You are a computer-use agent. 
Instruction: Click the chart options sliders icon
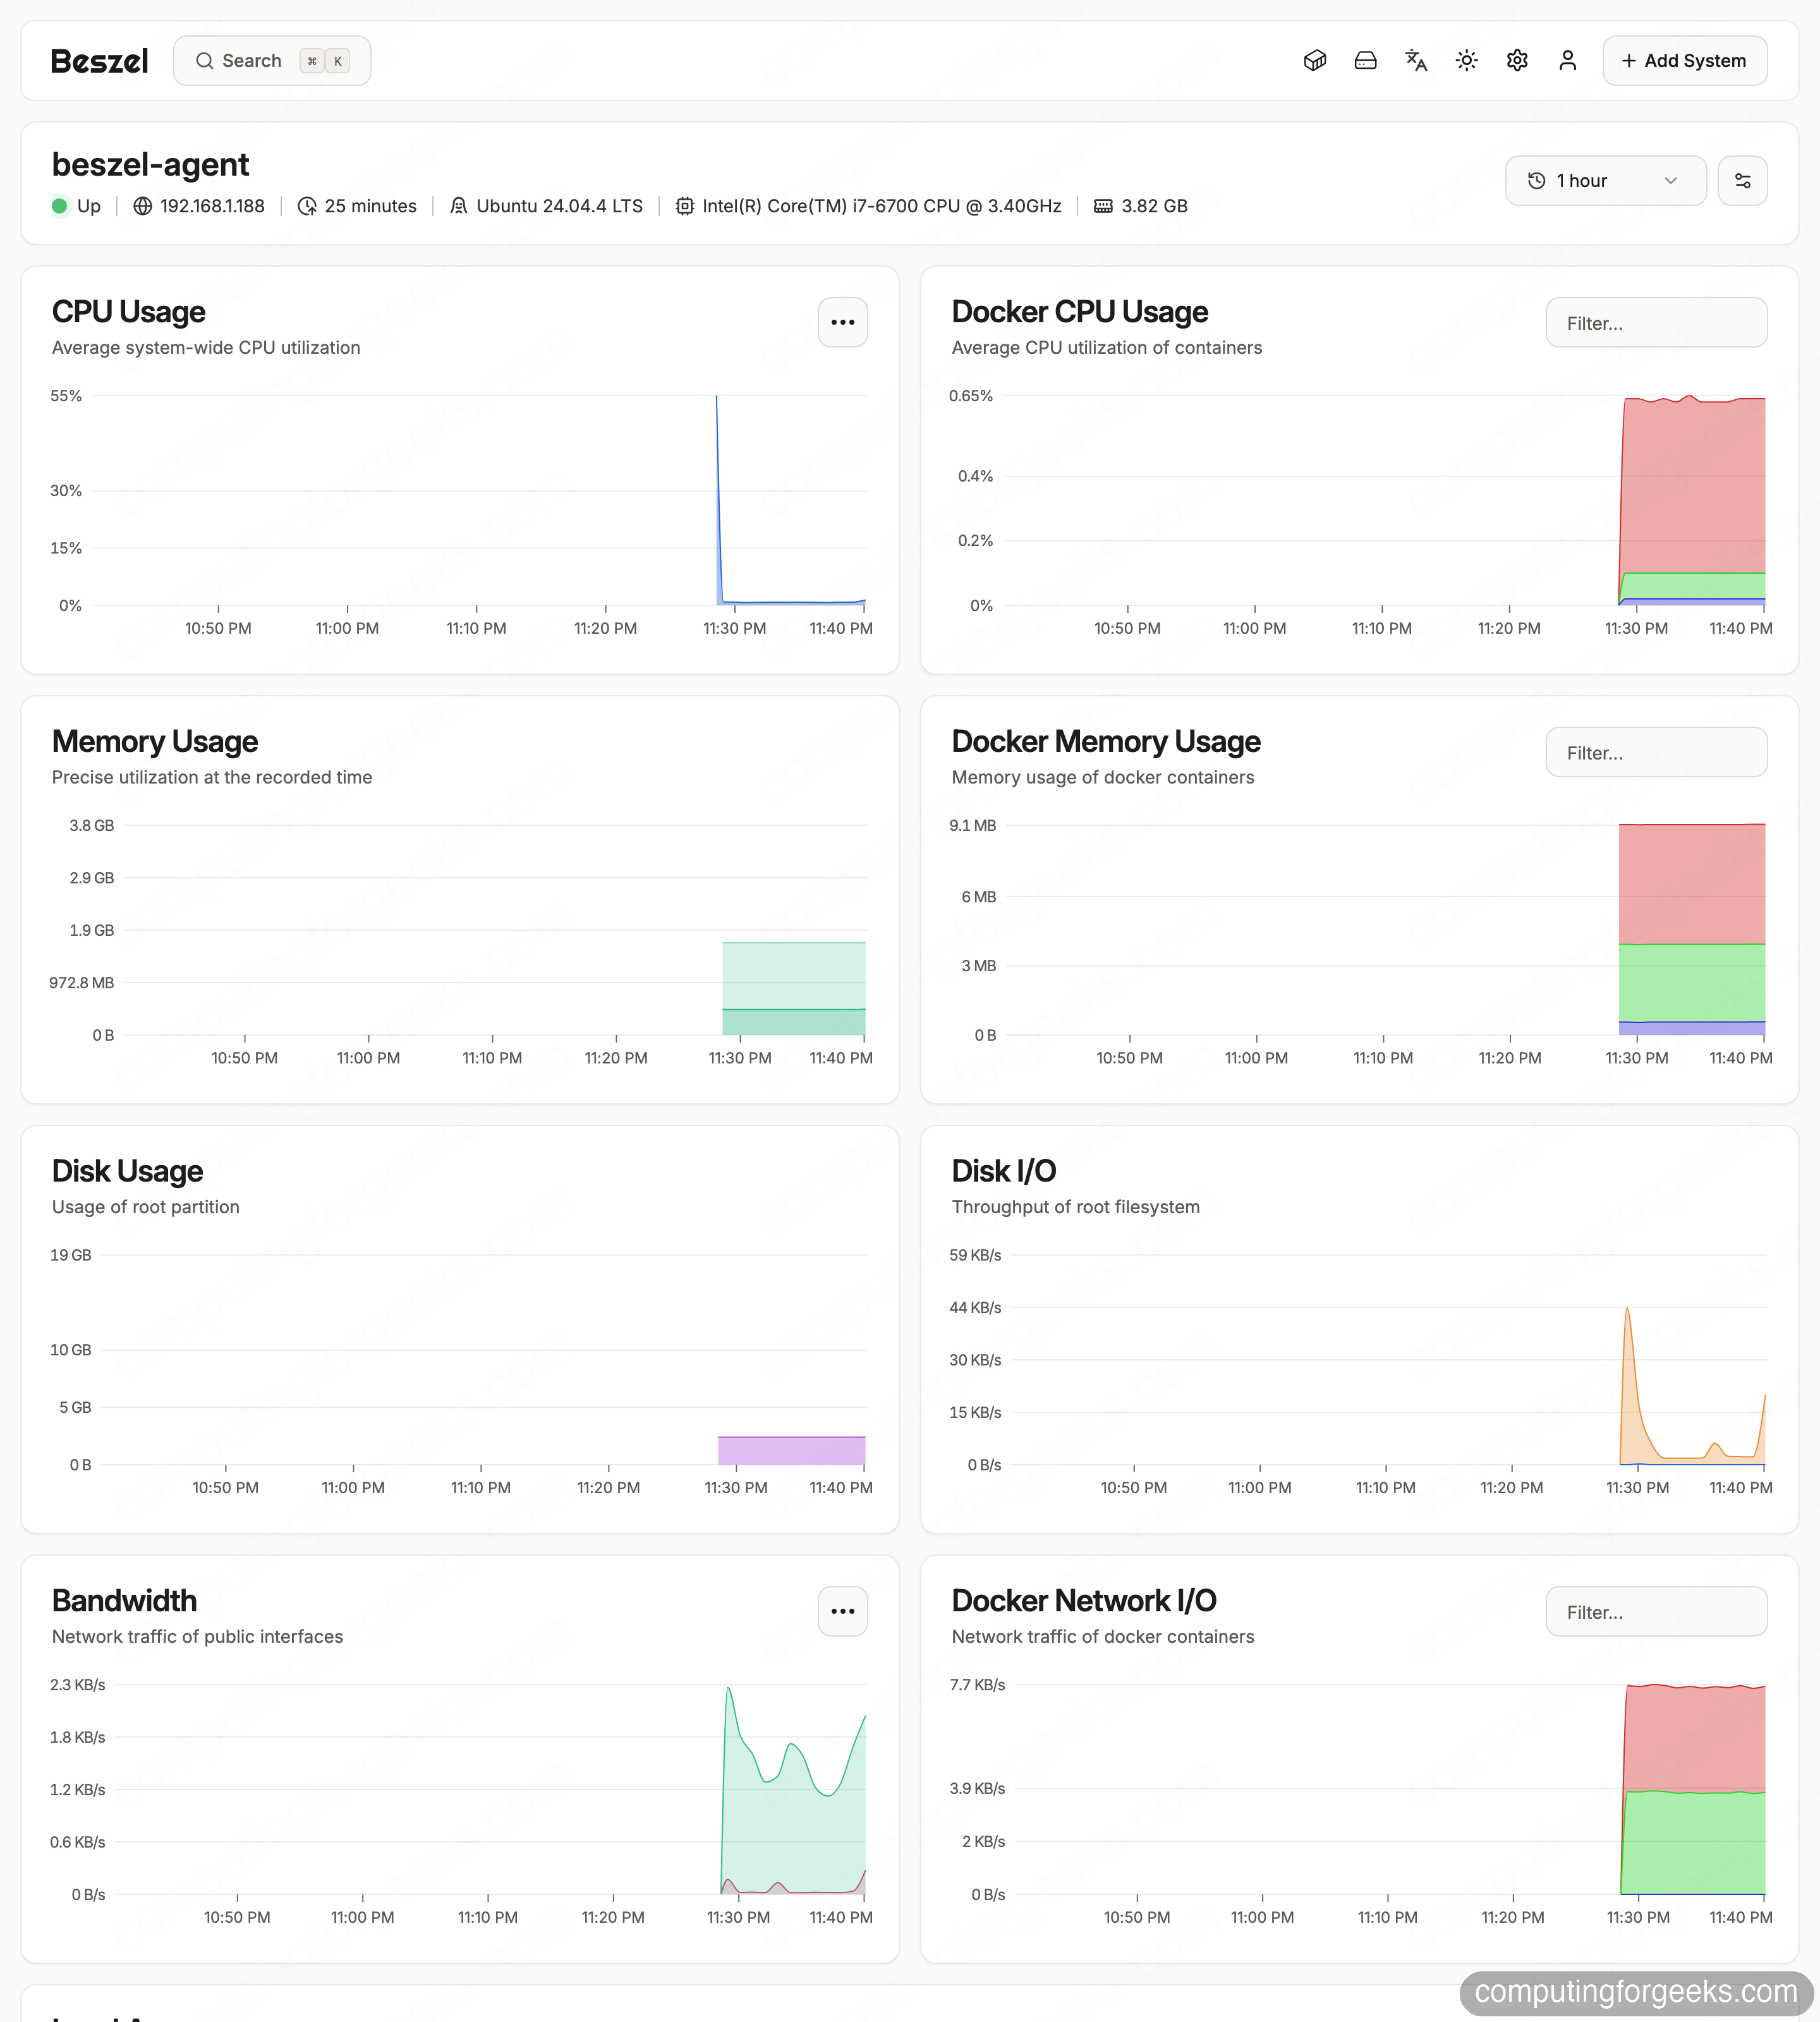coord(1742,181)
